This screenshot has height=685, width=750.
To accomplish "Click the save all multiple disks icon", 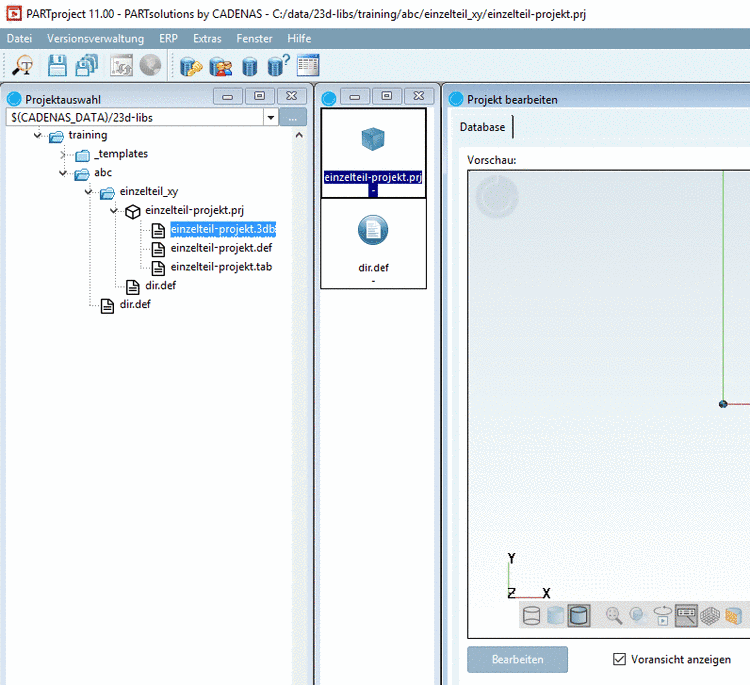I will [87, 66].
